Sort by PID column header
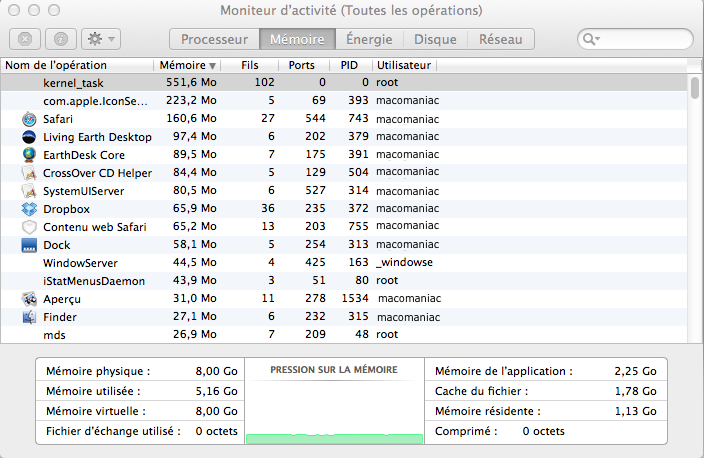Screen dimensions: 704x458 349,65
